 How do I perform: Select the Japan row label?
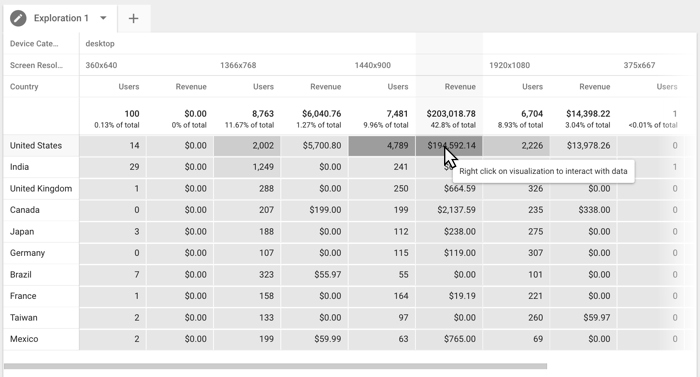click(22, 231)
